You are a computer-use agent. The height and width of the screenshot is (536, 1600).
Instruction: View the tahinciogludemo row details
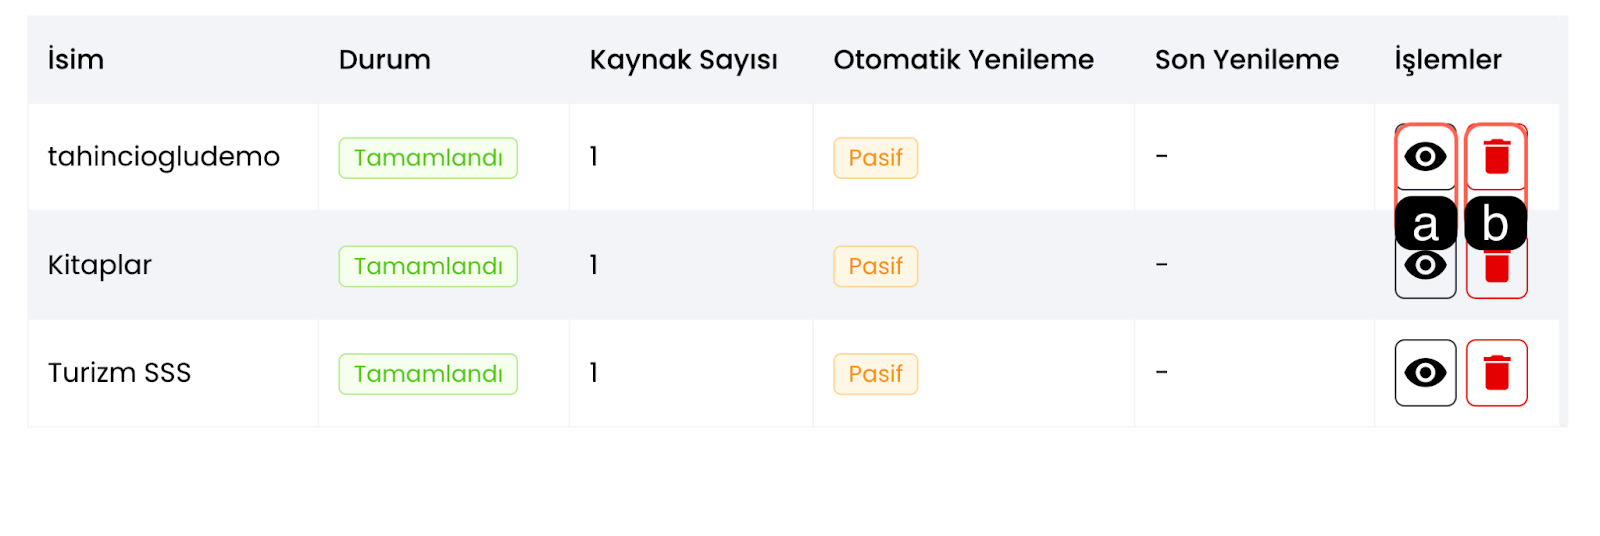pyautogui.click(x=1425, y=157)
